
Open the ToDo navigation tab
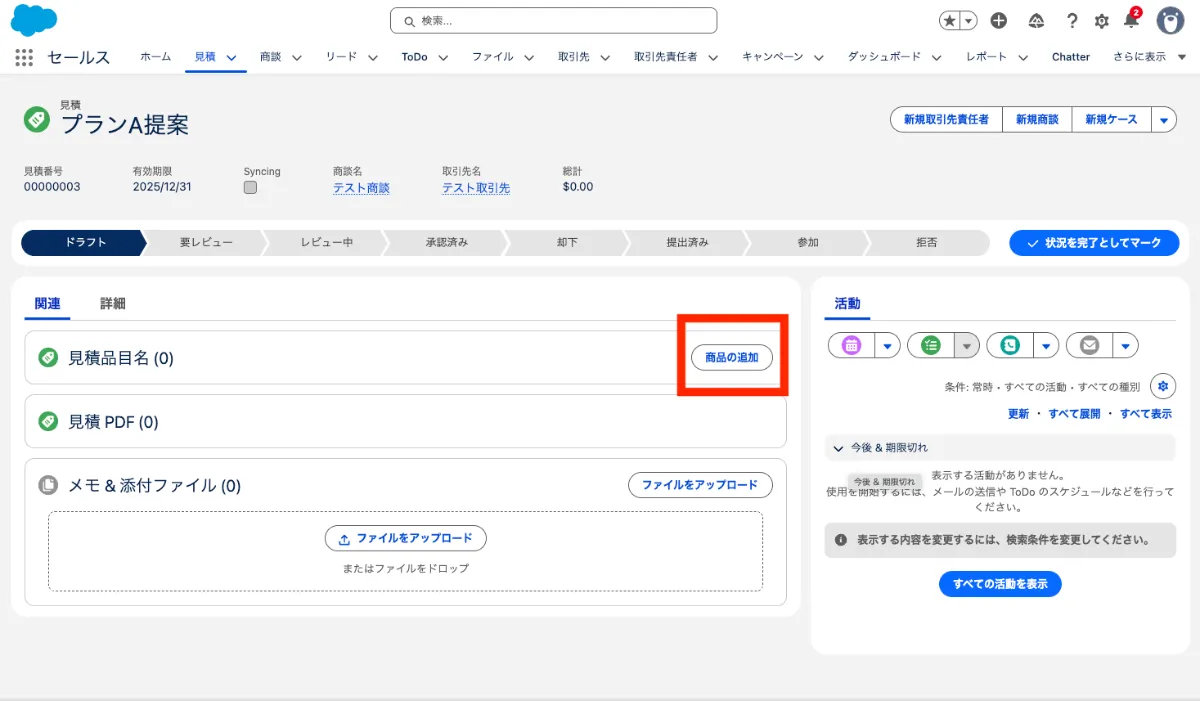coord(414,57)
